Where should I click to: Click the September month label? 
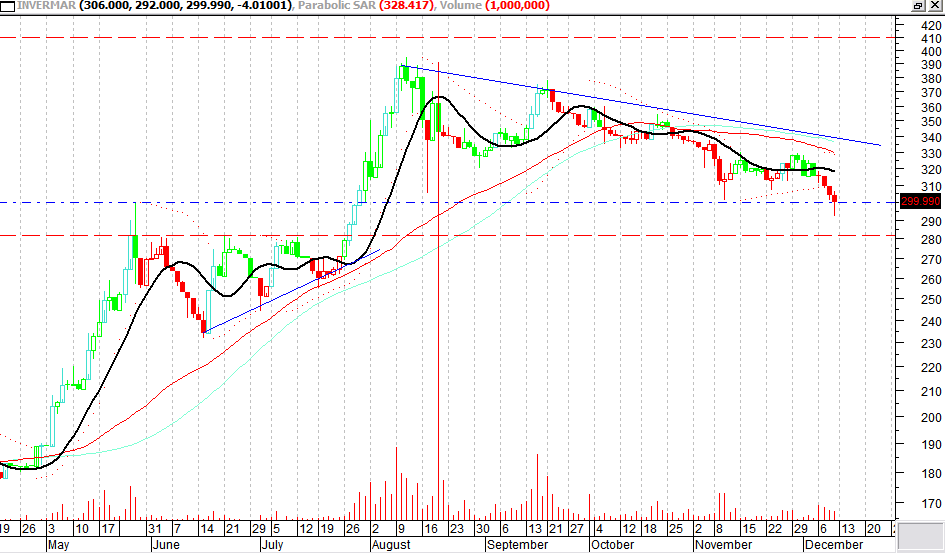(x=518, y=545)
